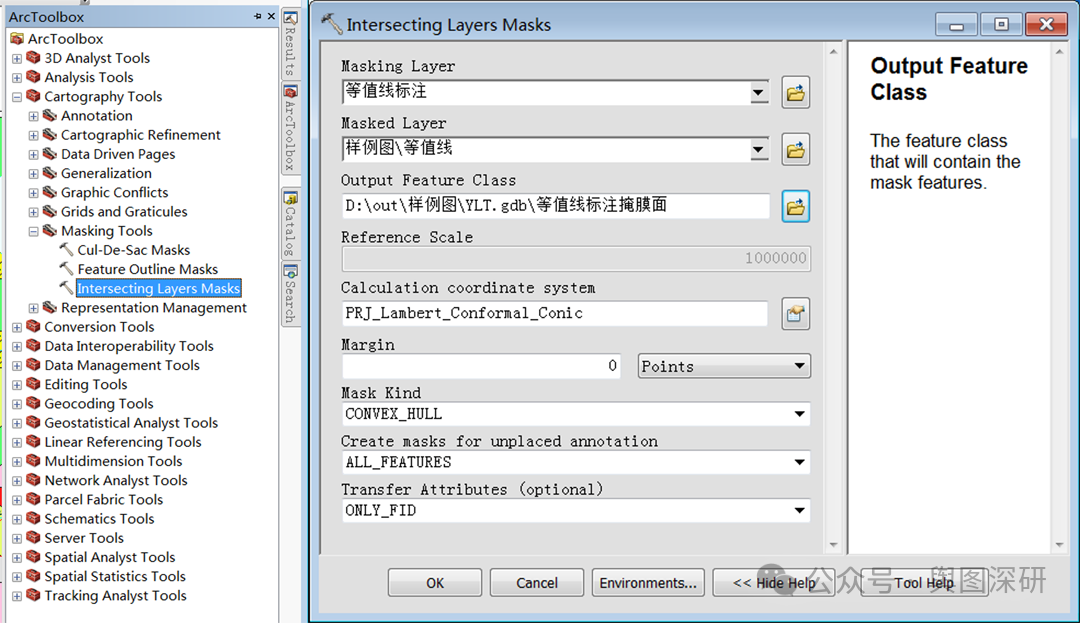Click the Cancel button
The width and height of the screenshot is (1080, 623).
click(537, 583)
